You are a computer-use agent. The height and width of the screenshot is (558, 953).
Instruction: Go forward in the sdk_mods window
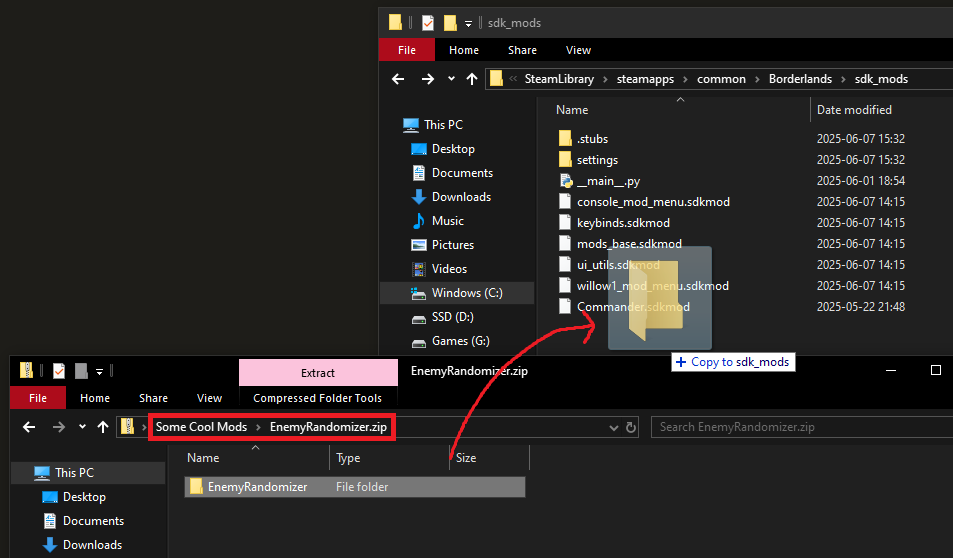(x=428, y=79)
